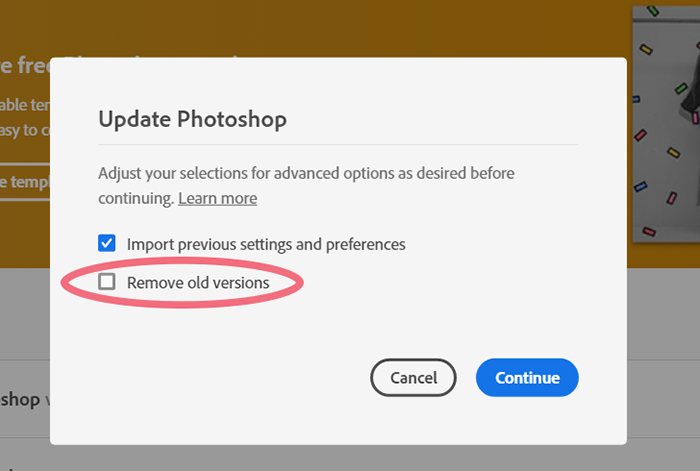700x471 pixels.
Task: Click Continue to start the update
Action: click(x=527, y=378)
